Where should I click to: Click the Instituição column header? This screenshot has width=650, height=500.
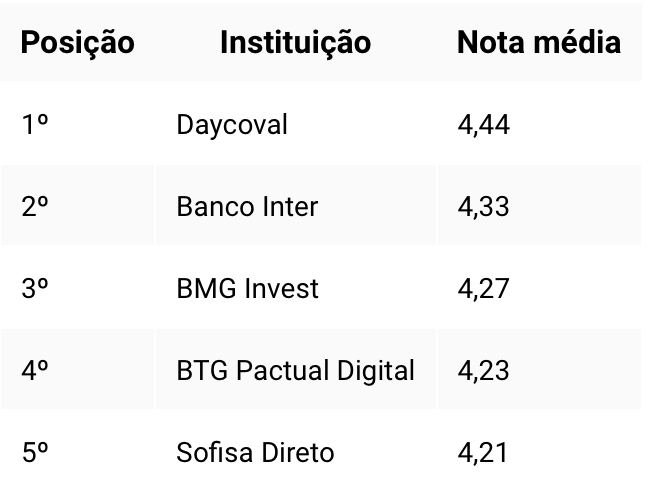tap(296, 42)
